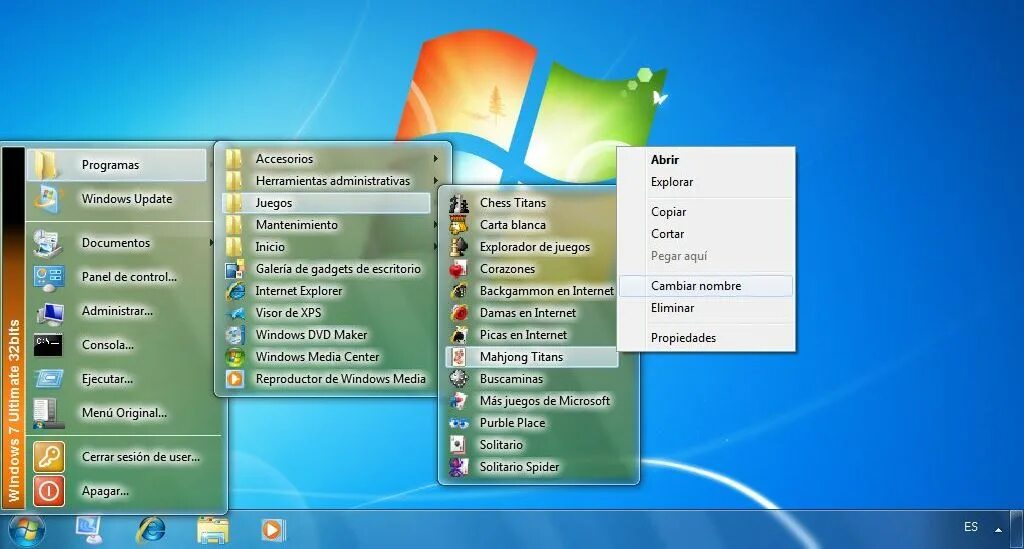
Task: Click the Documentos entry label
Action: 116,243
